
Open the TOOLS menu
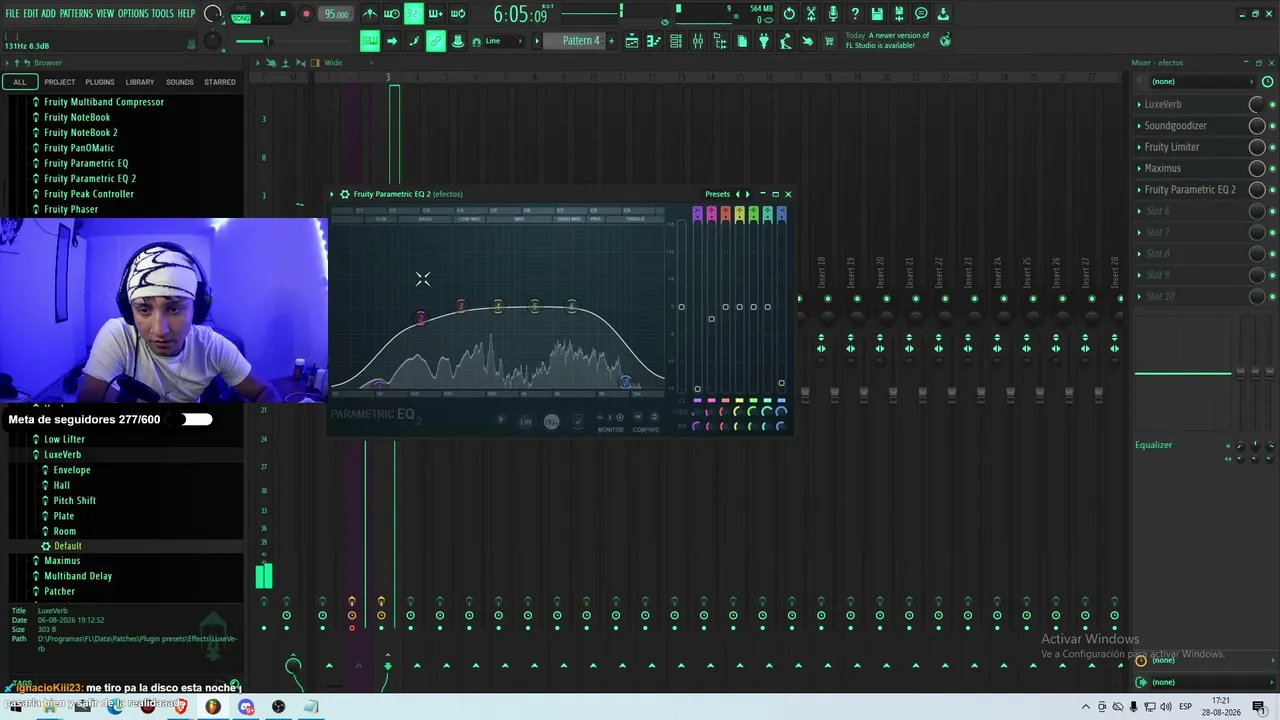(162, 14)
